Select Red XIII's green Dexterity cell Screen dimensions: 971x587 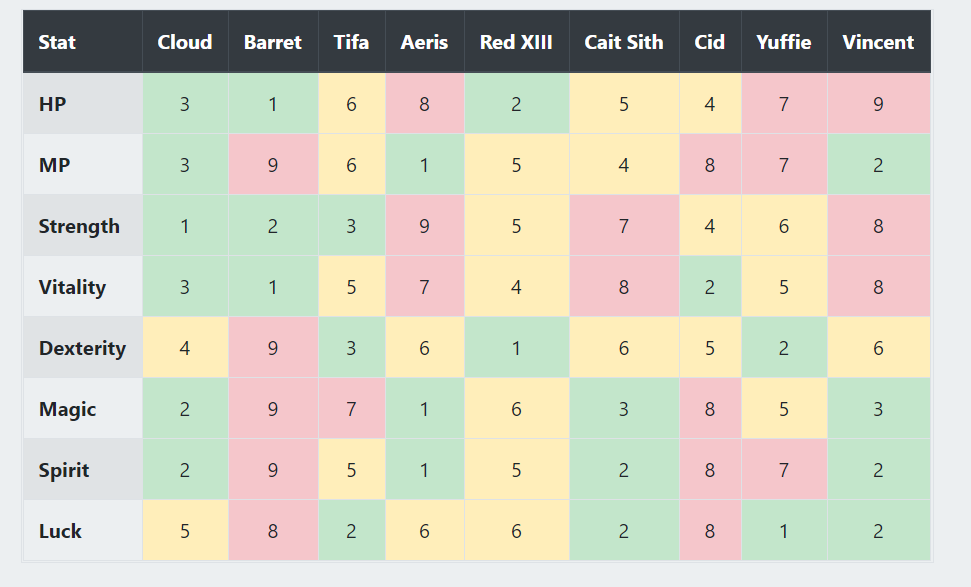(x=516, y=348)
